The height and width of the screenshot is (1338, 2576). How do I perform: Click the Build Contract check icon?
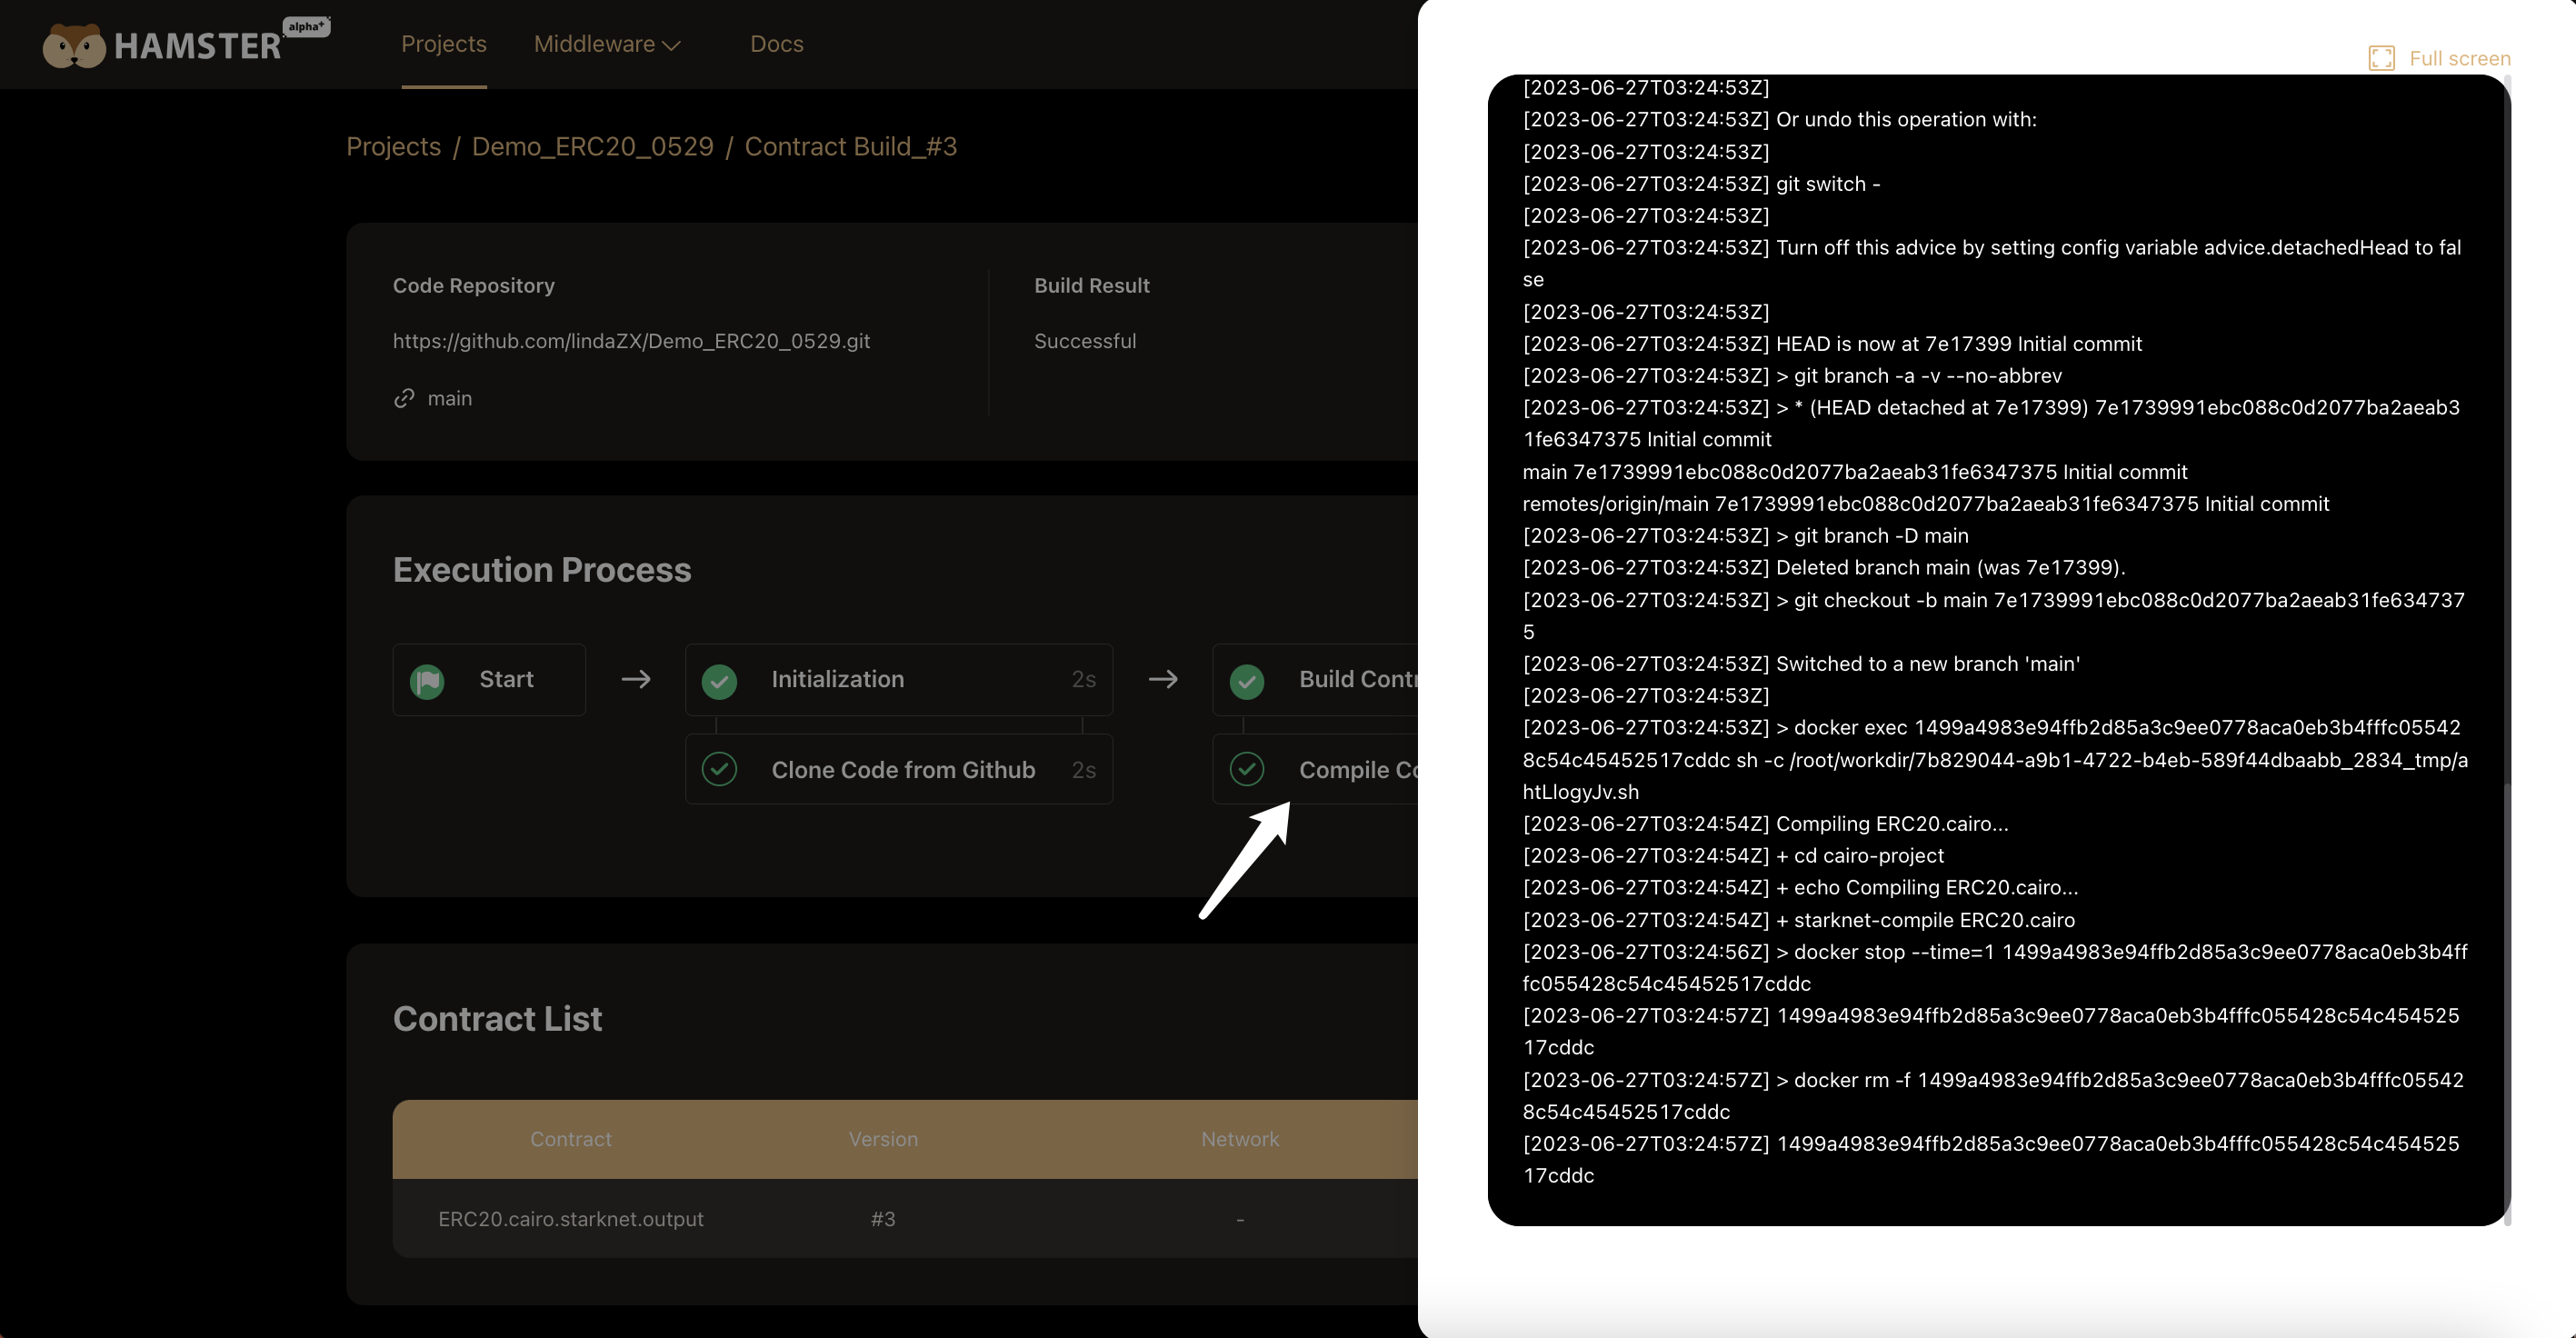1246,680
